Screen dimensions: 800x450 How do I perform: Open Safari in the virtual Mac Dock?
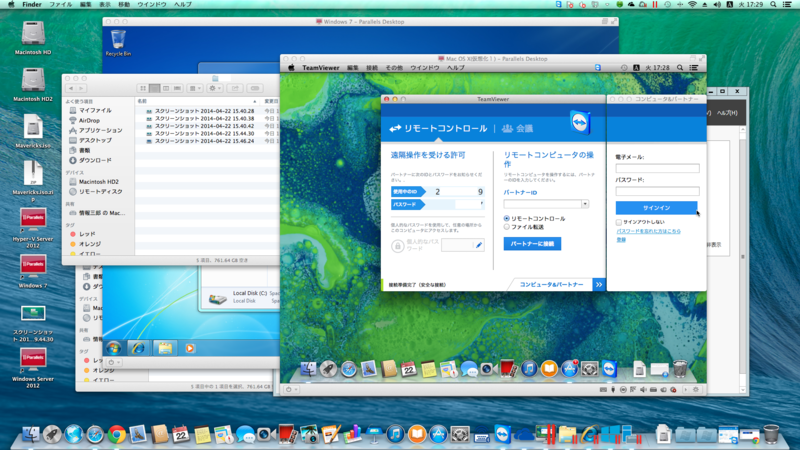point(348,369)
